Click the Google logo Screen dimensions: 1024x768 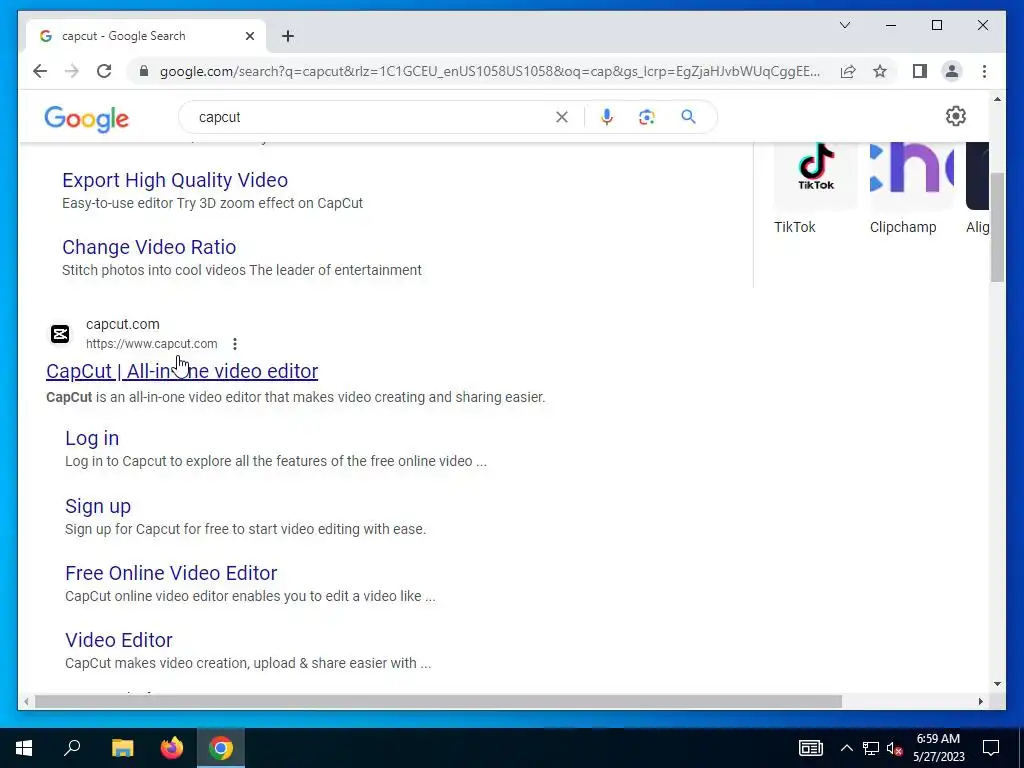tap(86, 118)
